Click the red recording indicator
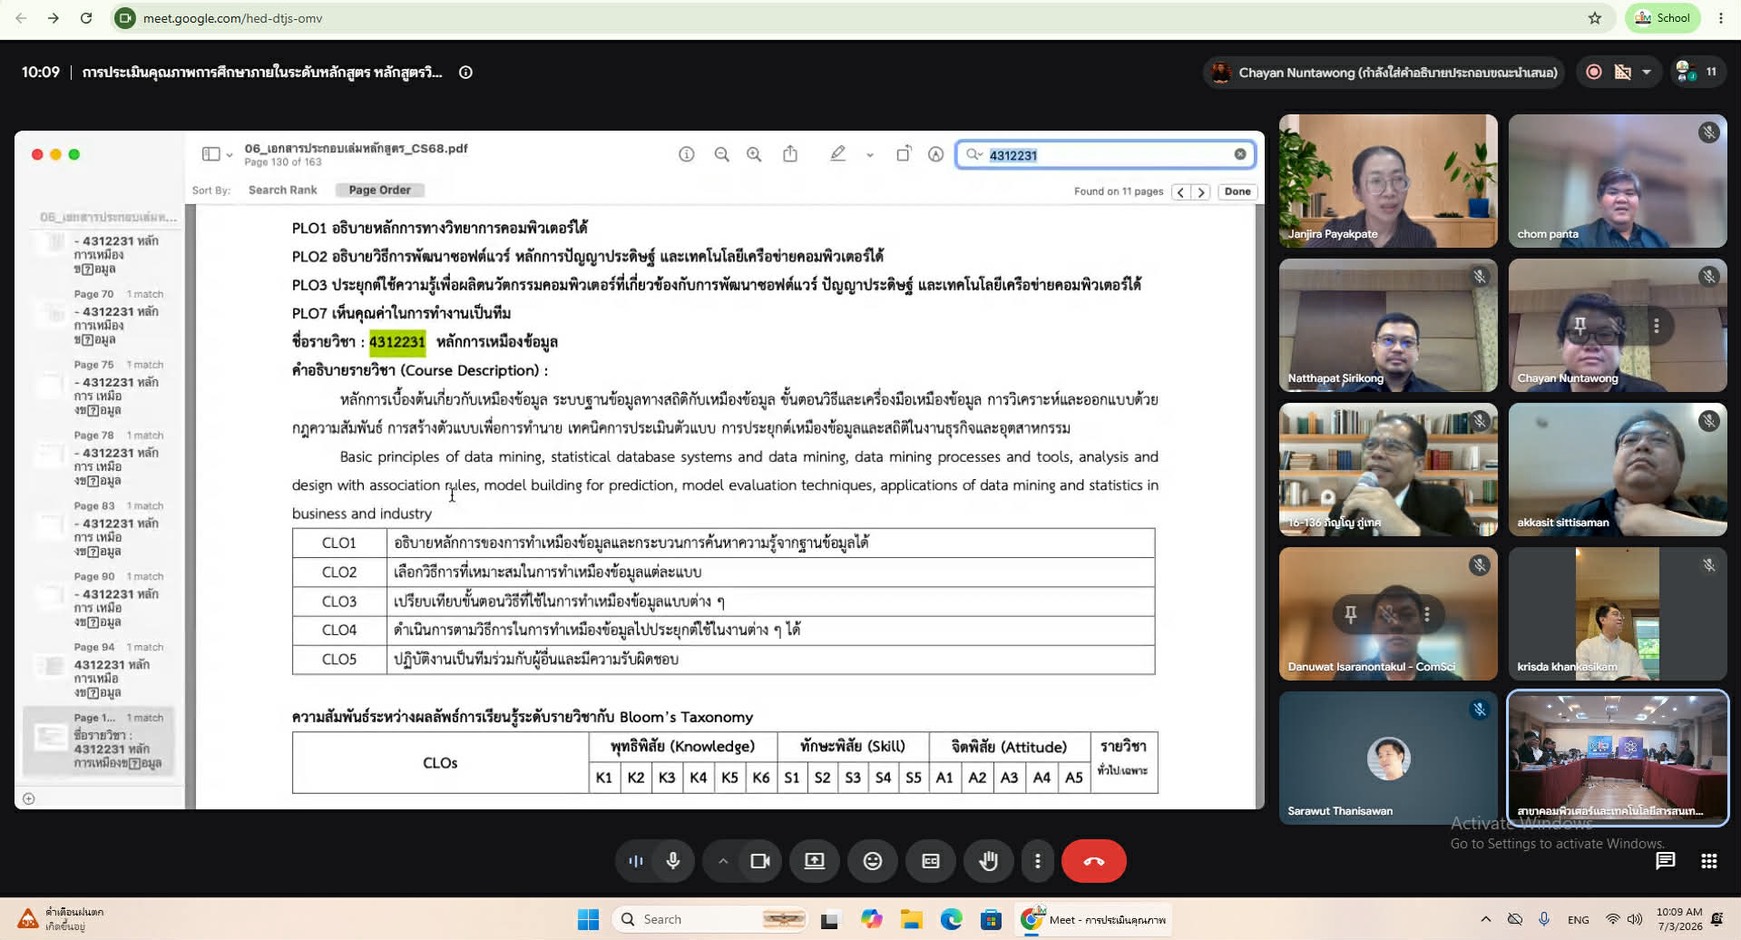 click(1594, 72)
